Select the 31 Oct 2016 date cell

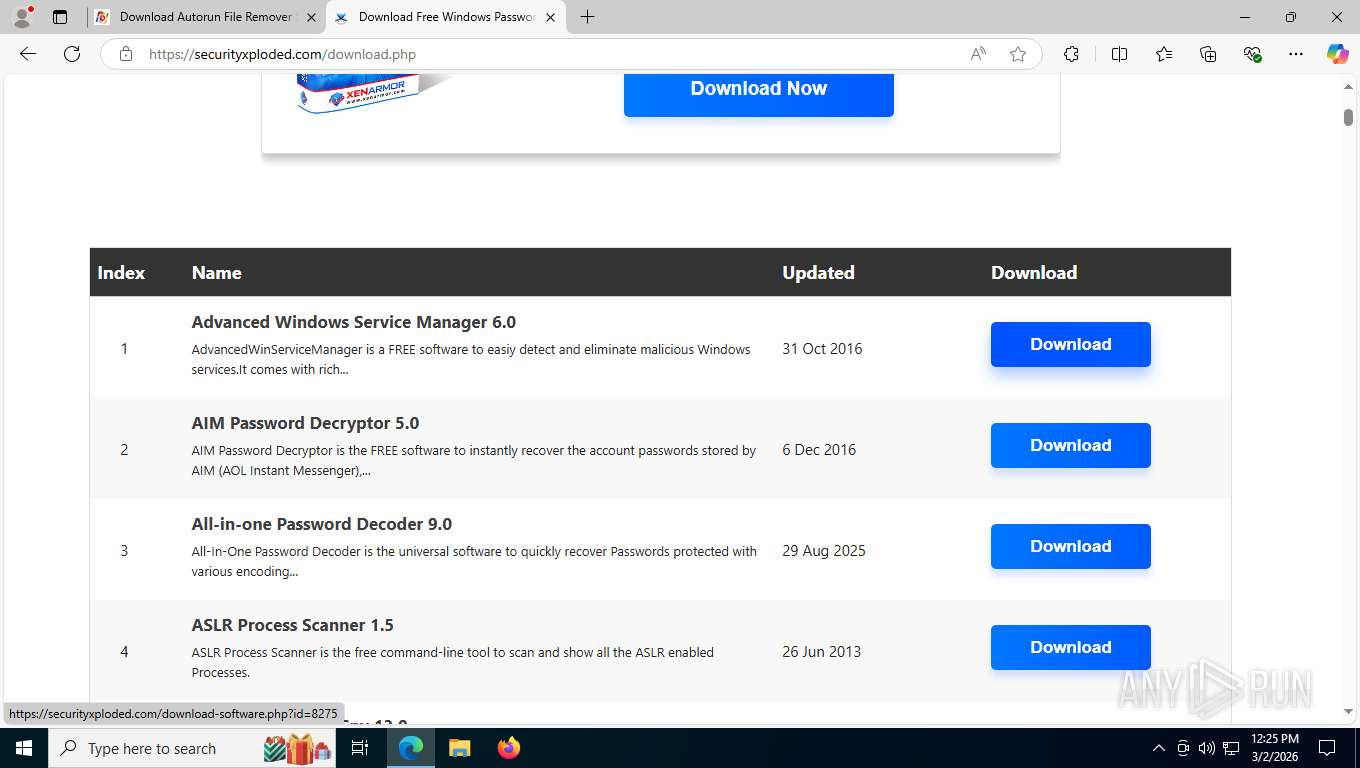tap(822, 349)
